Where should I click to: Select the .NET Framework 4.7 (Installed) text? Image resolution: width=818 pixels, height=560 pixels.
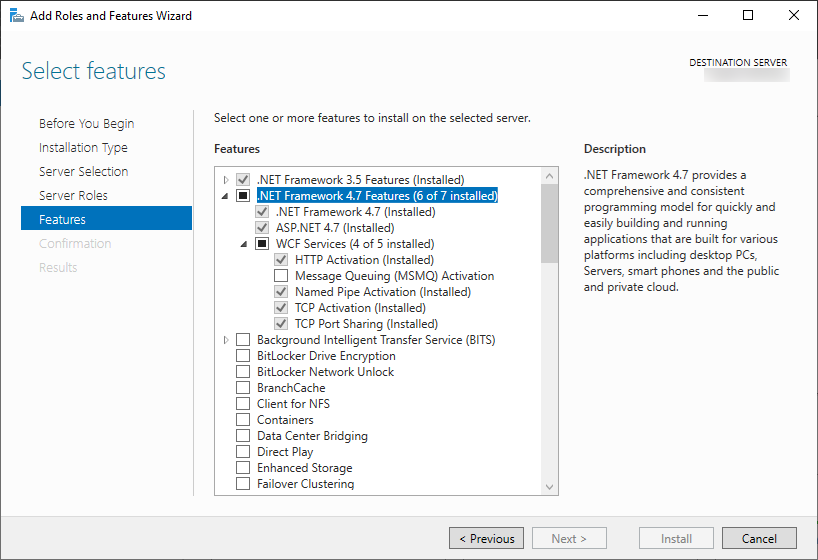356,212
